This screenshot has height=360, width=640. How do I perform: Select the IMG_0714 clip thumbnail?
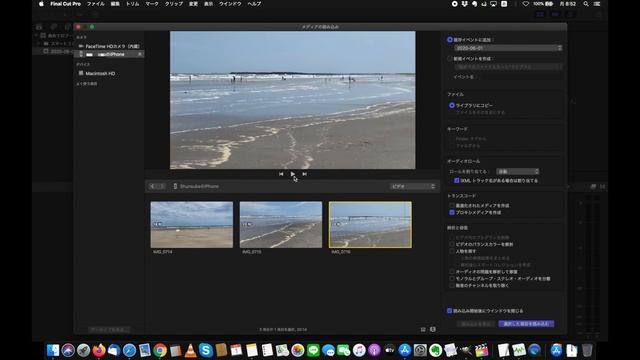click(x=192, y=224)
